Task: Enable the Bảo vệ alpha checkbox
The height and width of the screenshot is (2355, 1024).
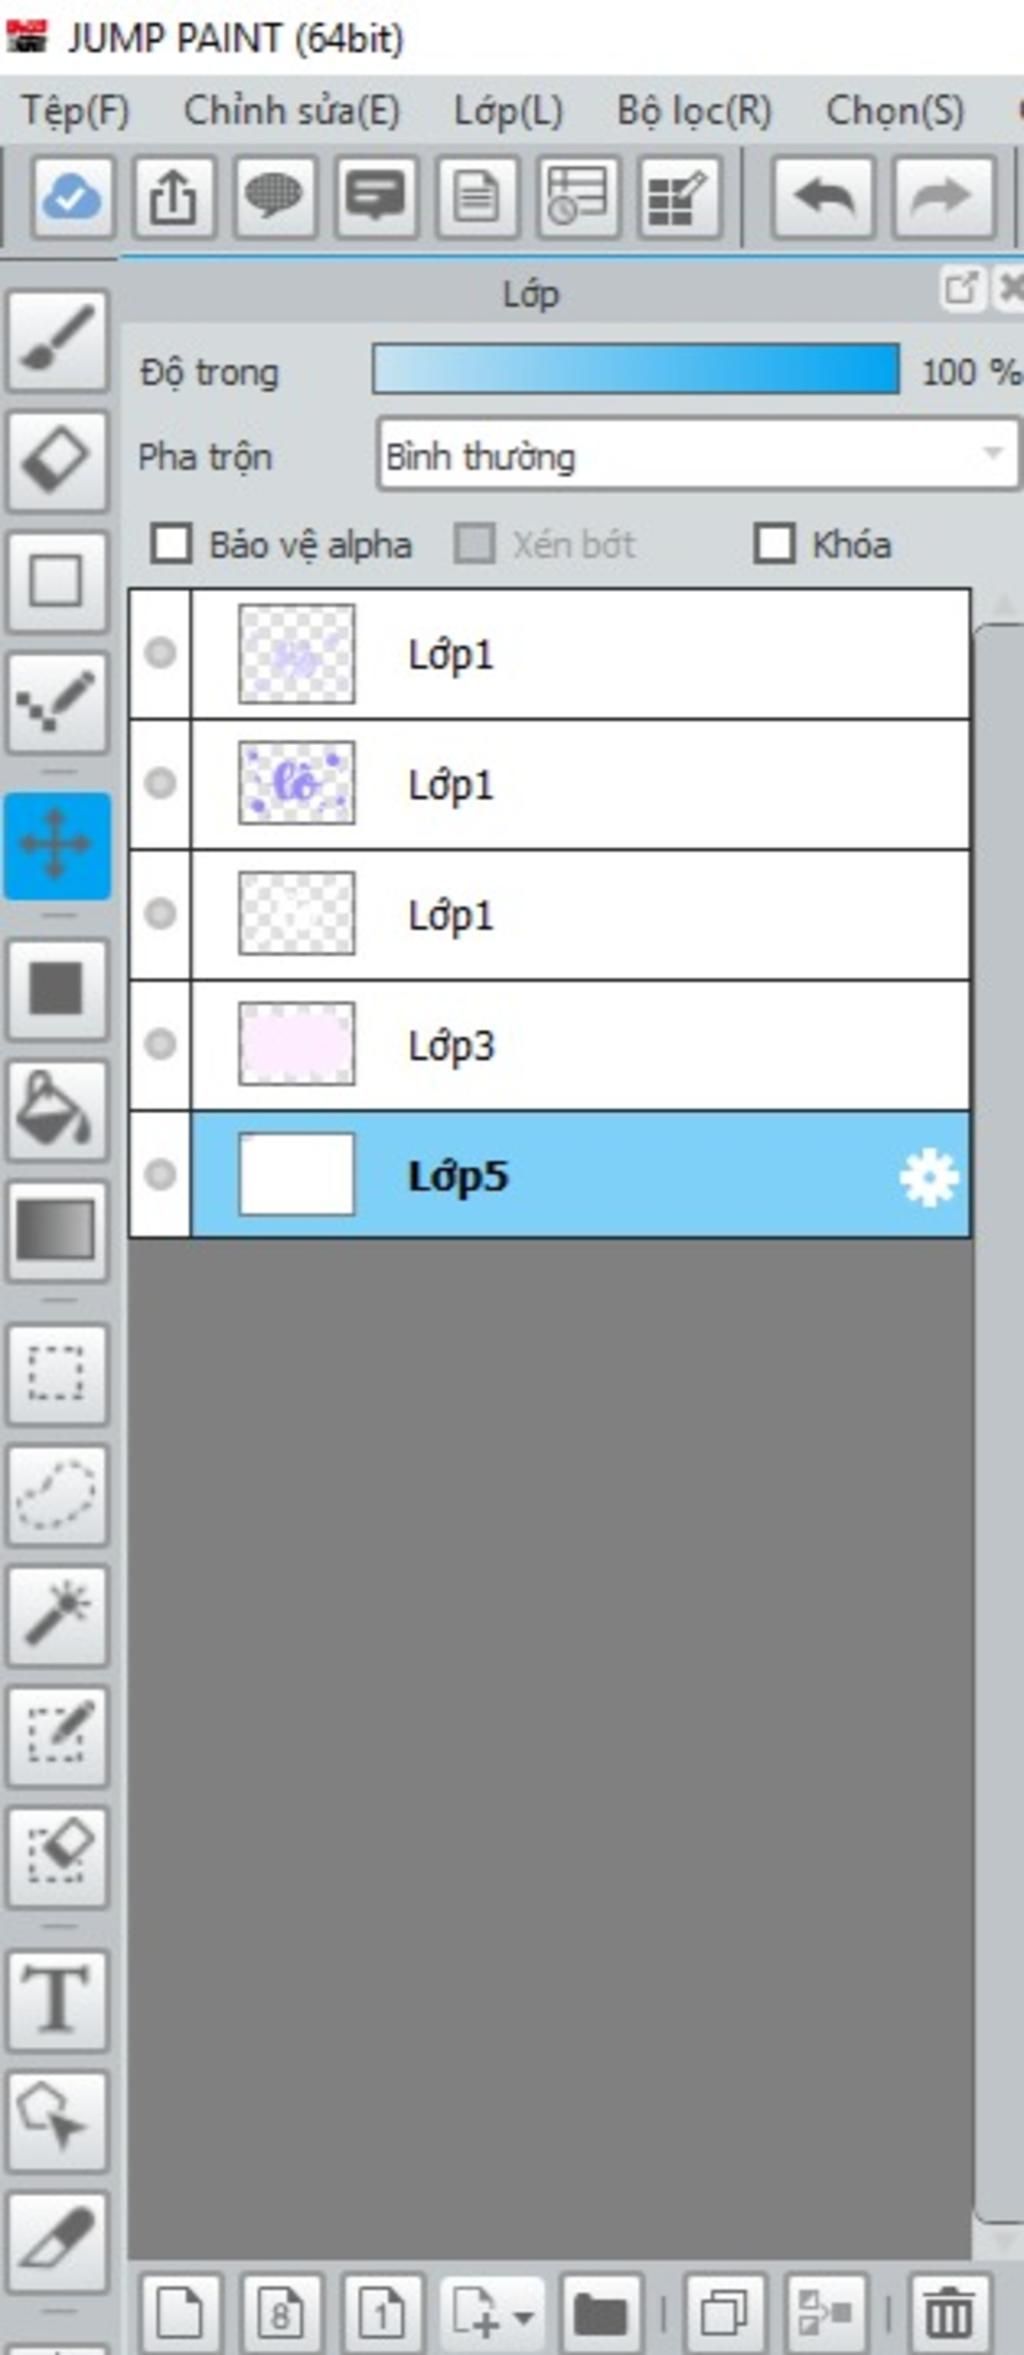Action: click(x=171, y=544)
